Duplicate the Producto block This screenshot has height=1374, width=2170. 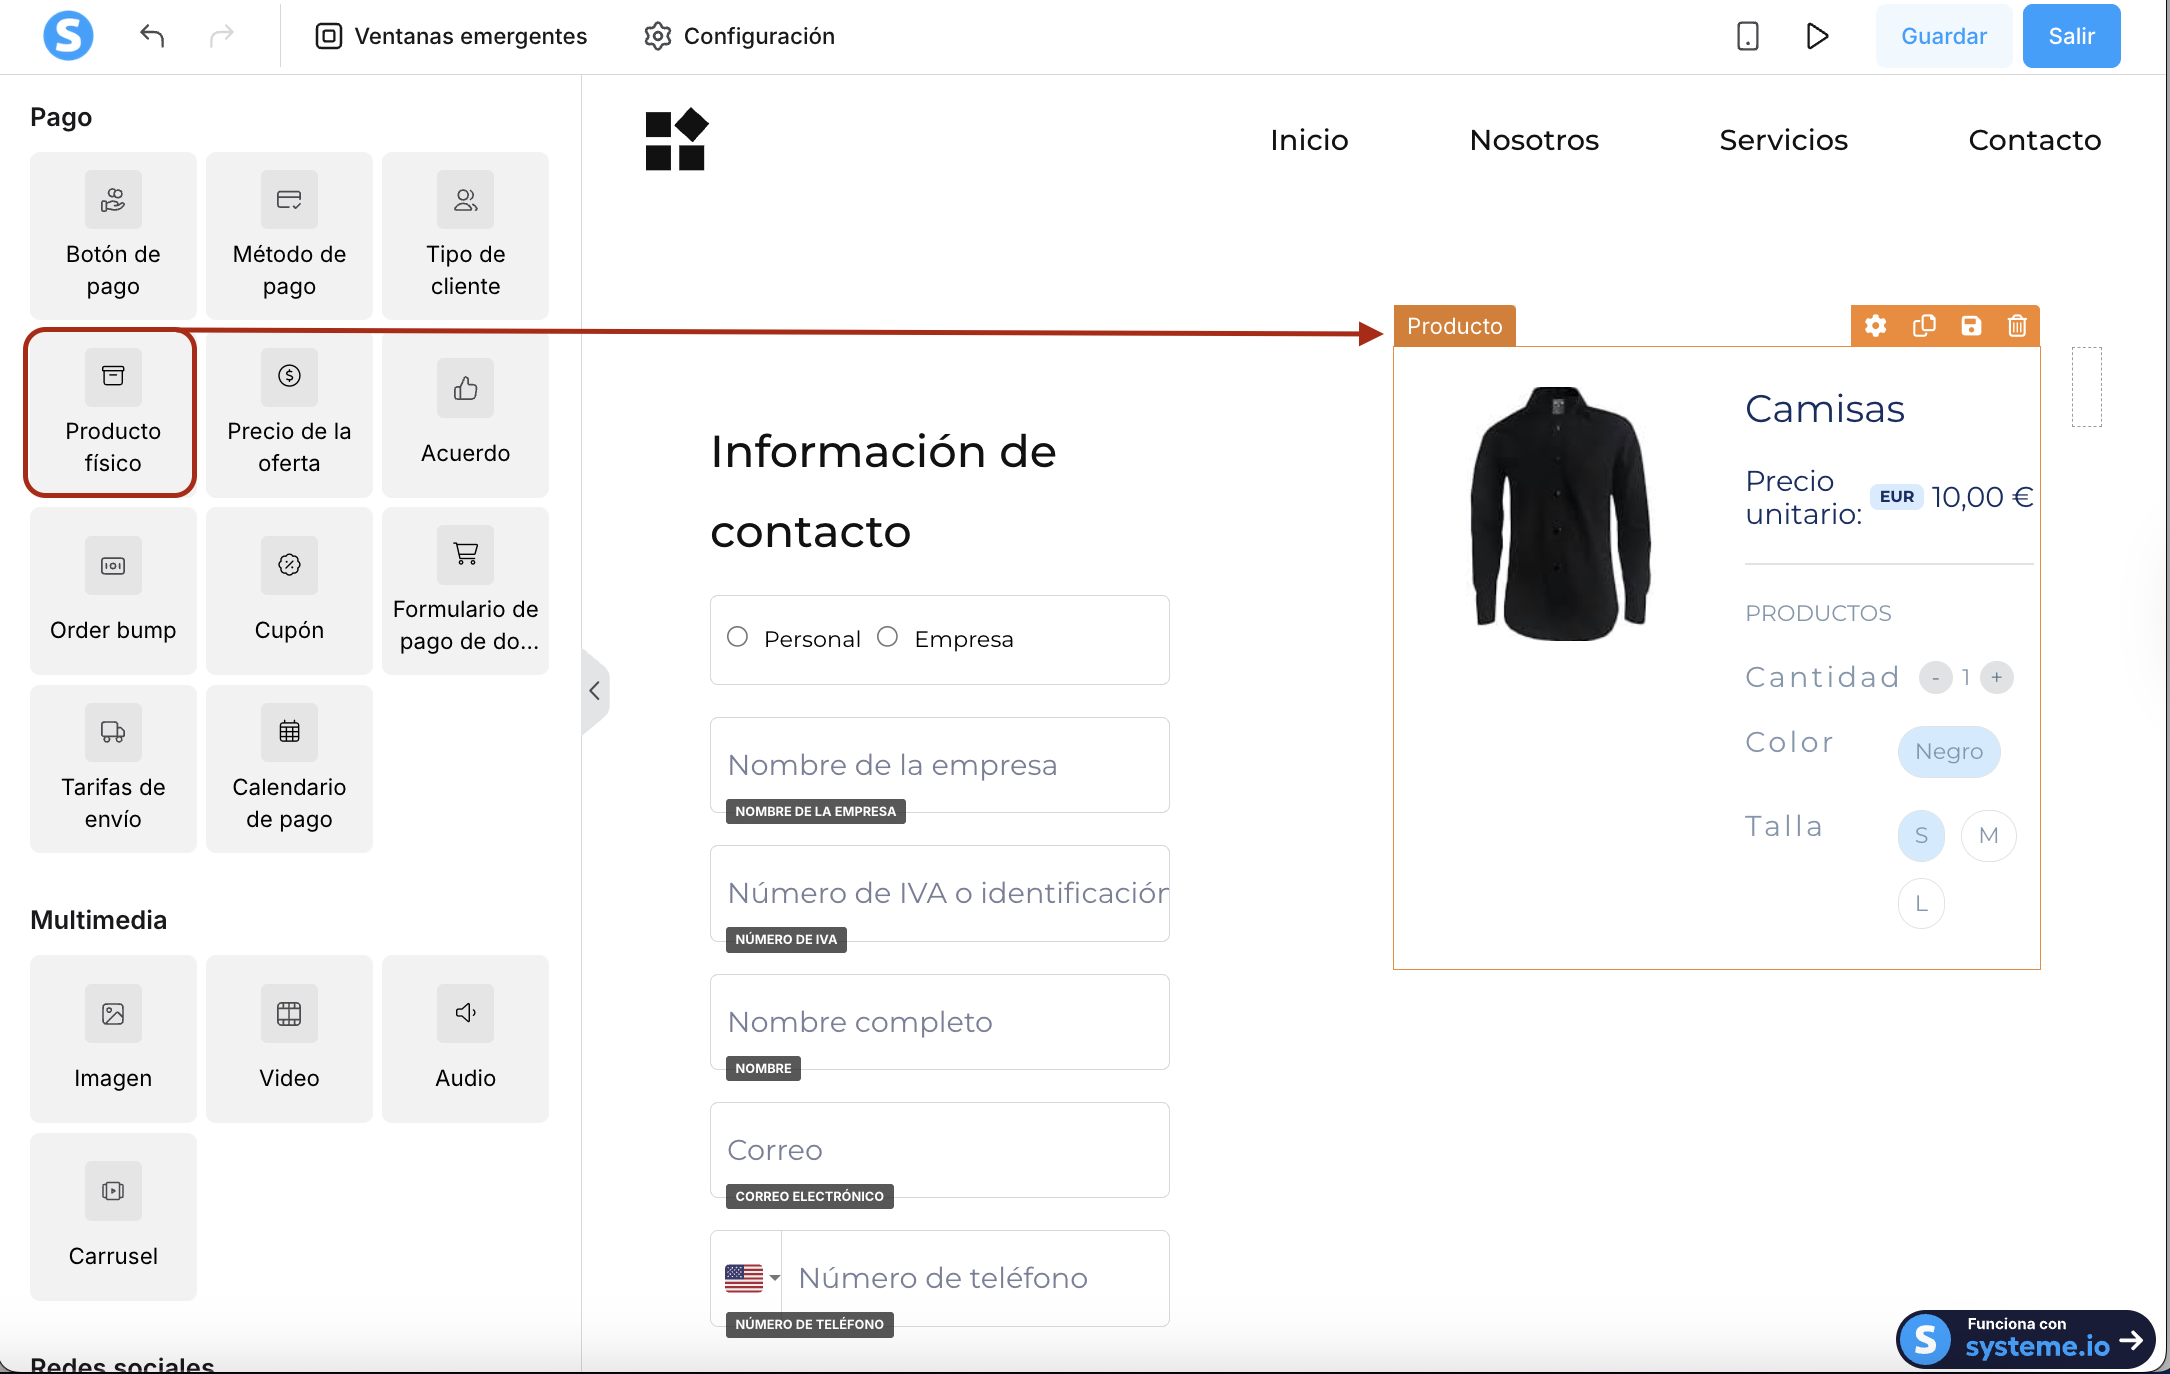1923,326
